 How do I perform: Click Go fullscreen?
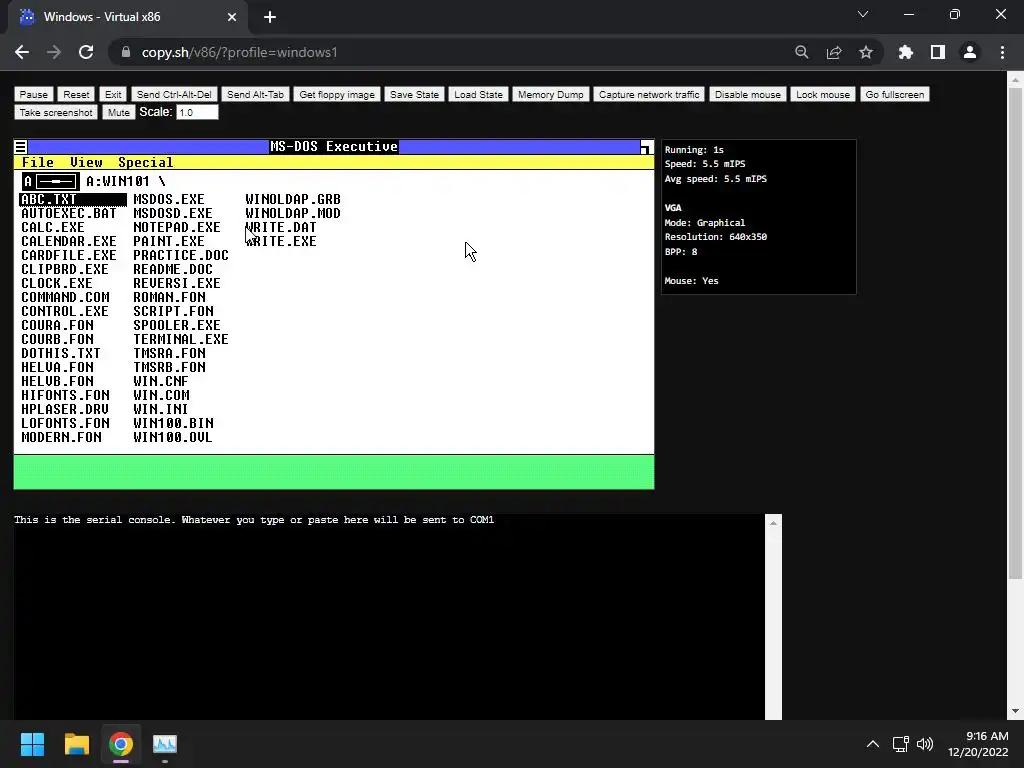coord(895,95)
